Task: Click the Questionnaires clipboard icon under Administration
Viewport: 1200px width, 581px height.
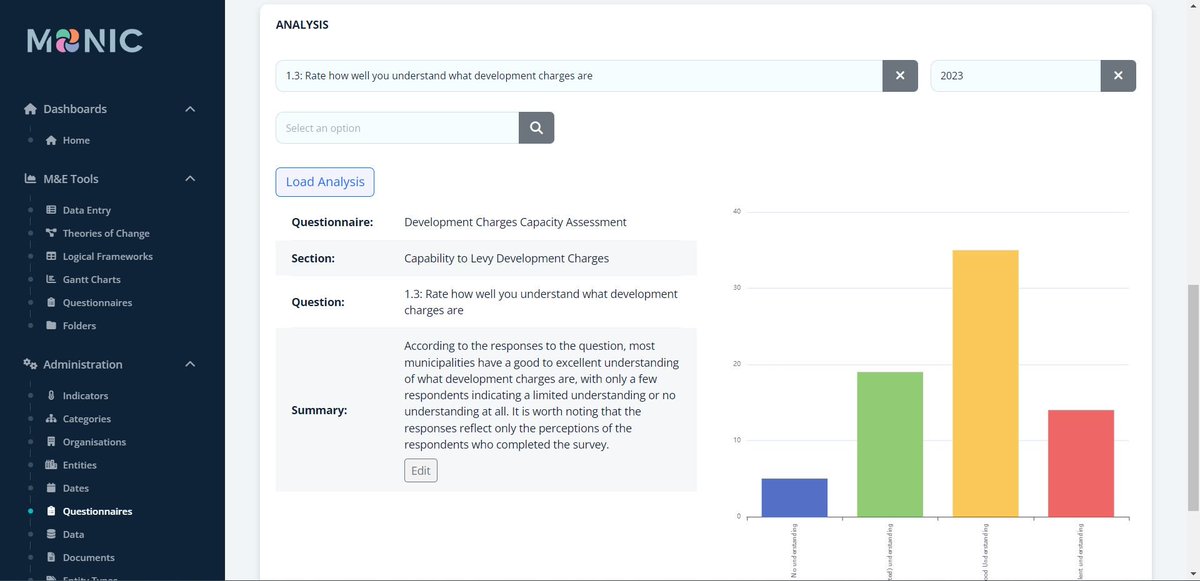Action: pyautogui.click(x=51, y=511)
